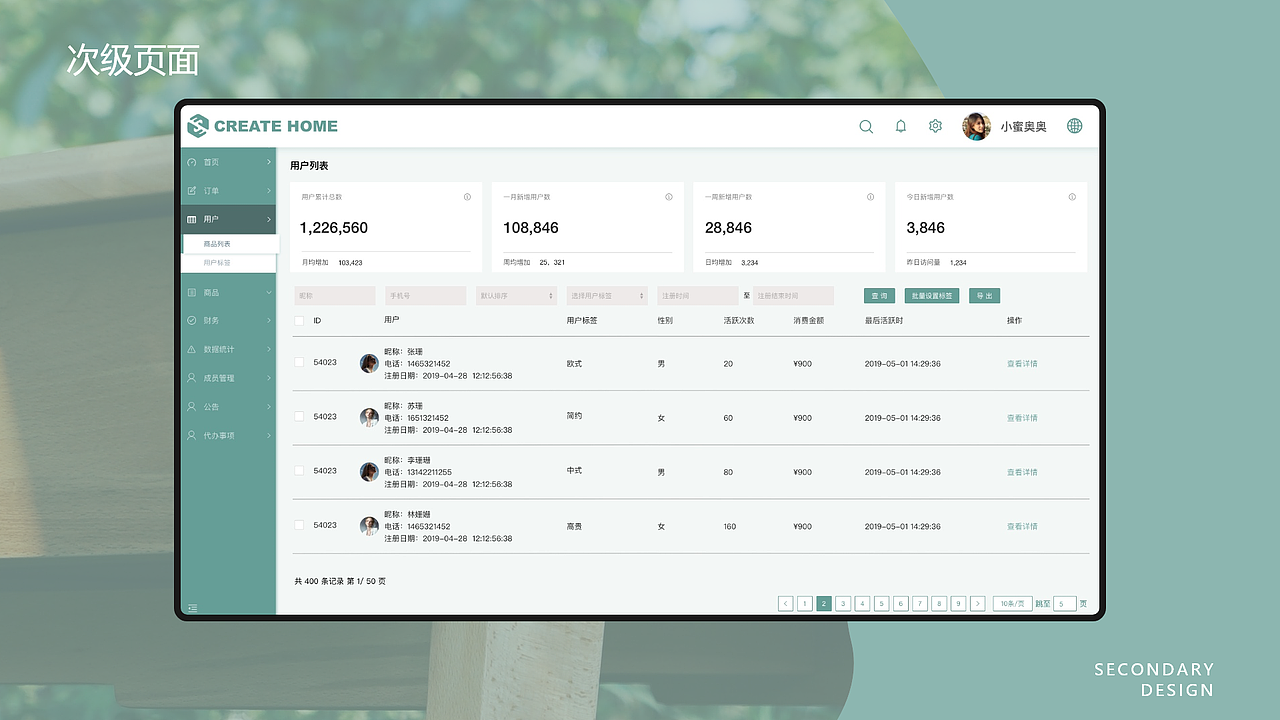Check the row checkbox for user 林珊珊
The height and width of the screenshot is (720, 1280).
click(x=299, y=524)
